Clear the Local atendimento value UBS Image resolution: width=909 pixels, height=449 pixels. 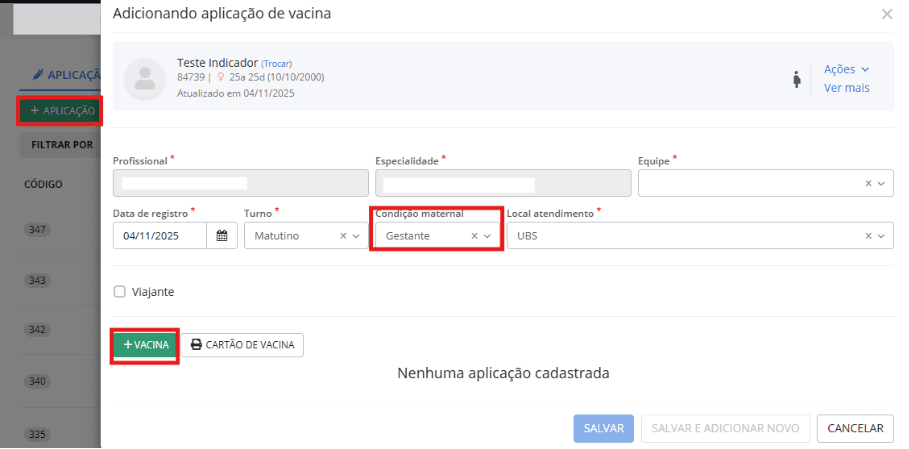coord(868,236)
